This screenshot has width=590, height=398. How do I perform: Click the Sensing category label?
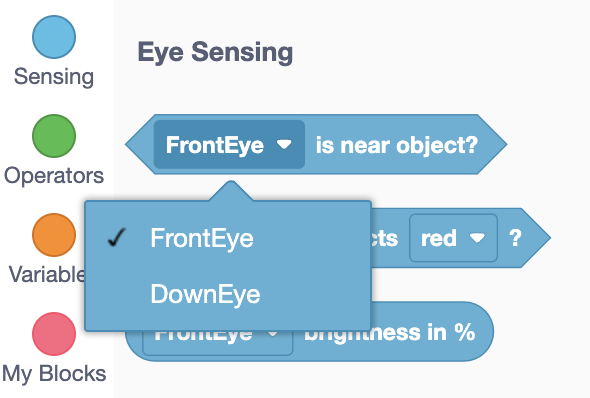click(x=54, y=77)
